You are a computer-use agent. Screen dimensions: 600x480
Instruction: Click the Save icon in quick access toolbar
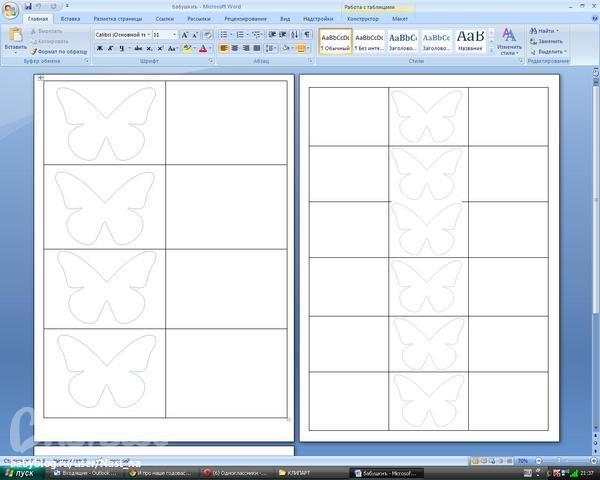coord(28,6)
